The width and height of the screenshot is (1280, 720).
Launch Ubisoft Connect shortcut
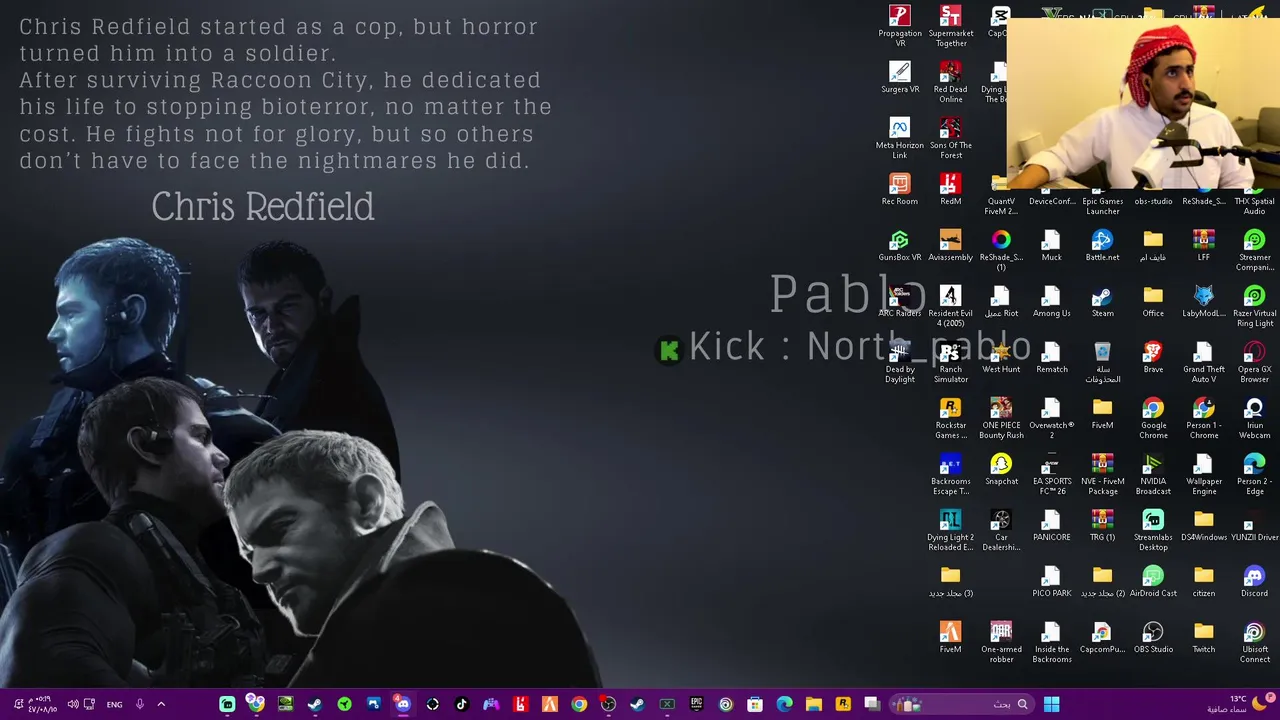[1254, 642]
